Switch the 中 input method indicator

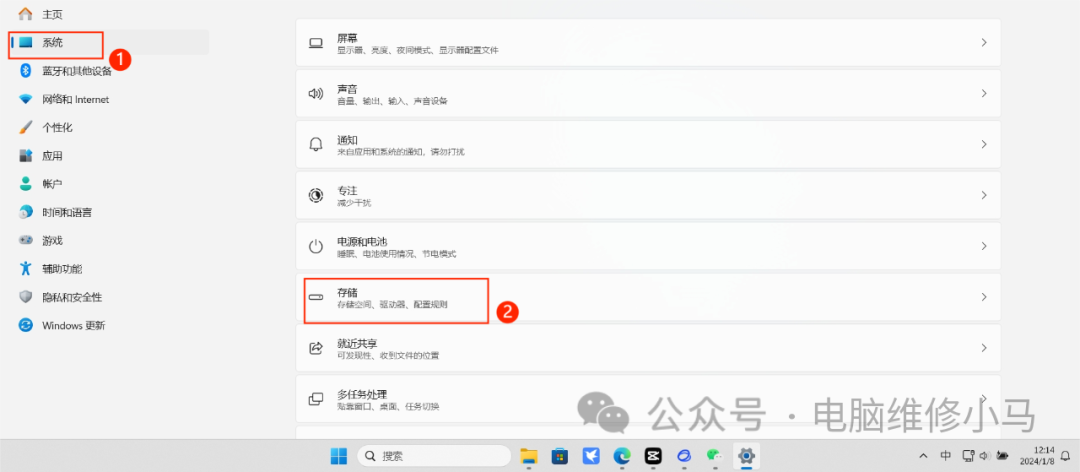click(x=946, y=455)
